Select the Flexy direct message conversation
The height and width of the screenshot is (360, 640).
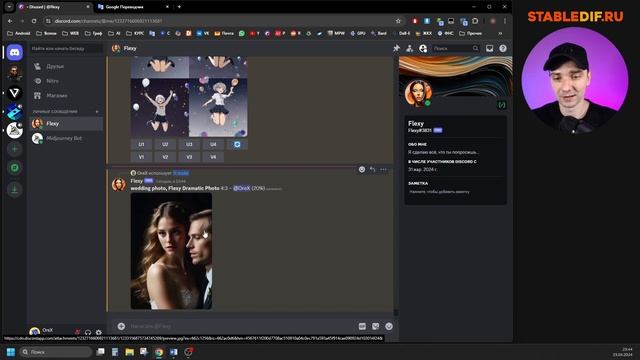pyautogui.click(x=66, y=124)
